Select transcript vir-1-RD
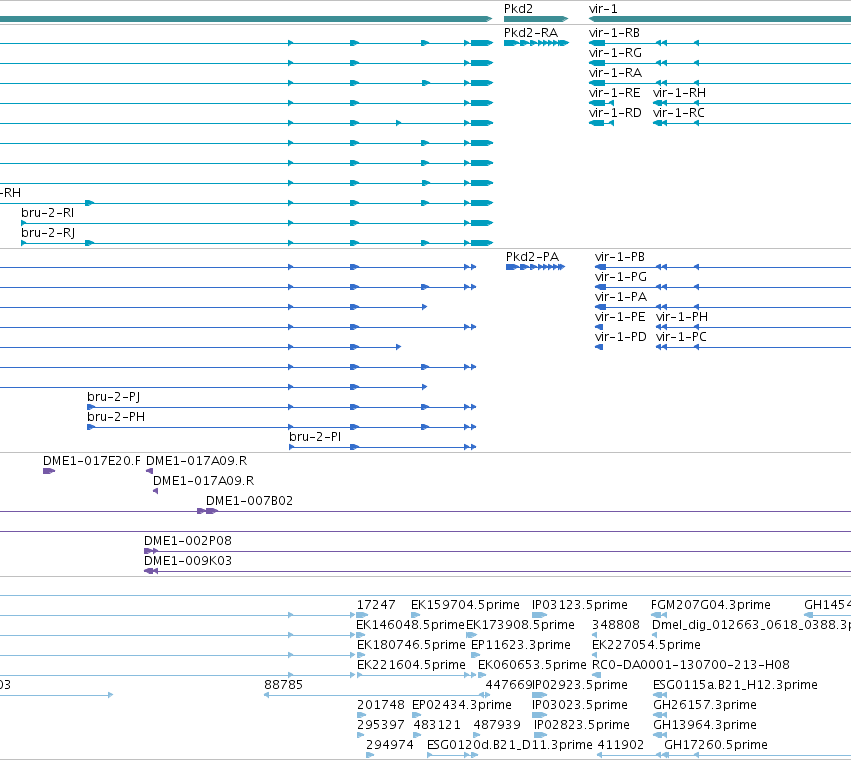Image resolution: width=851 pixels, height=760 pixels. (x=615, y=113)
